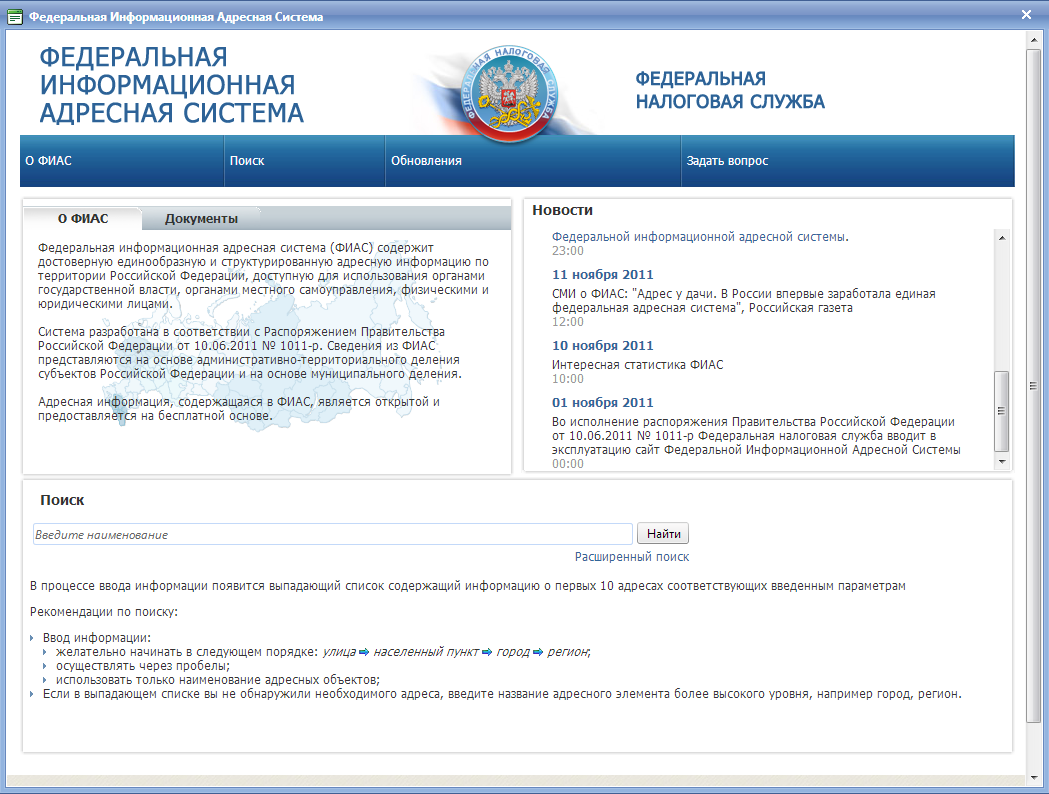Click the main page scroll-down arrow
The width and height of the screenshot is (1049, 794).
click(x=1034, y=777)
